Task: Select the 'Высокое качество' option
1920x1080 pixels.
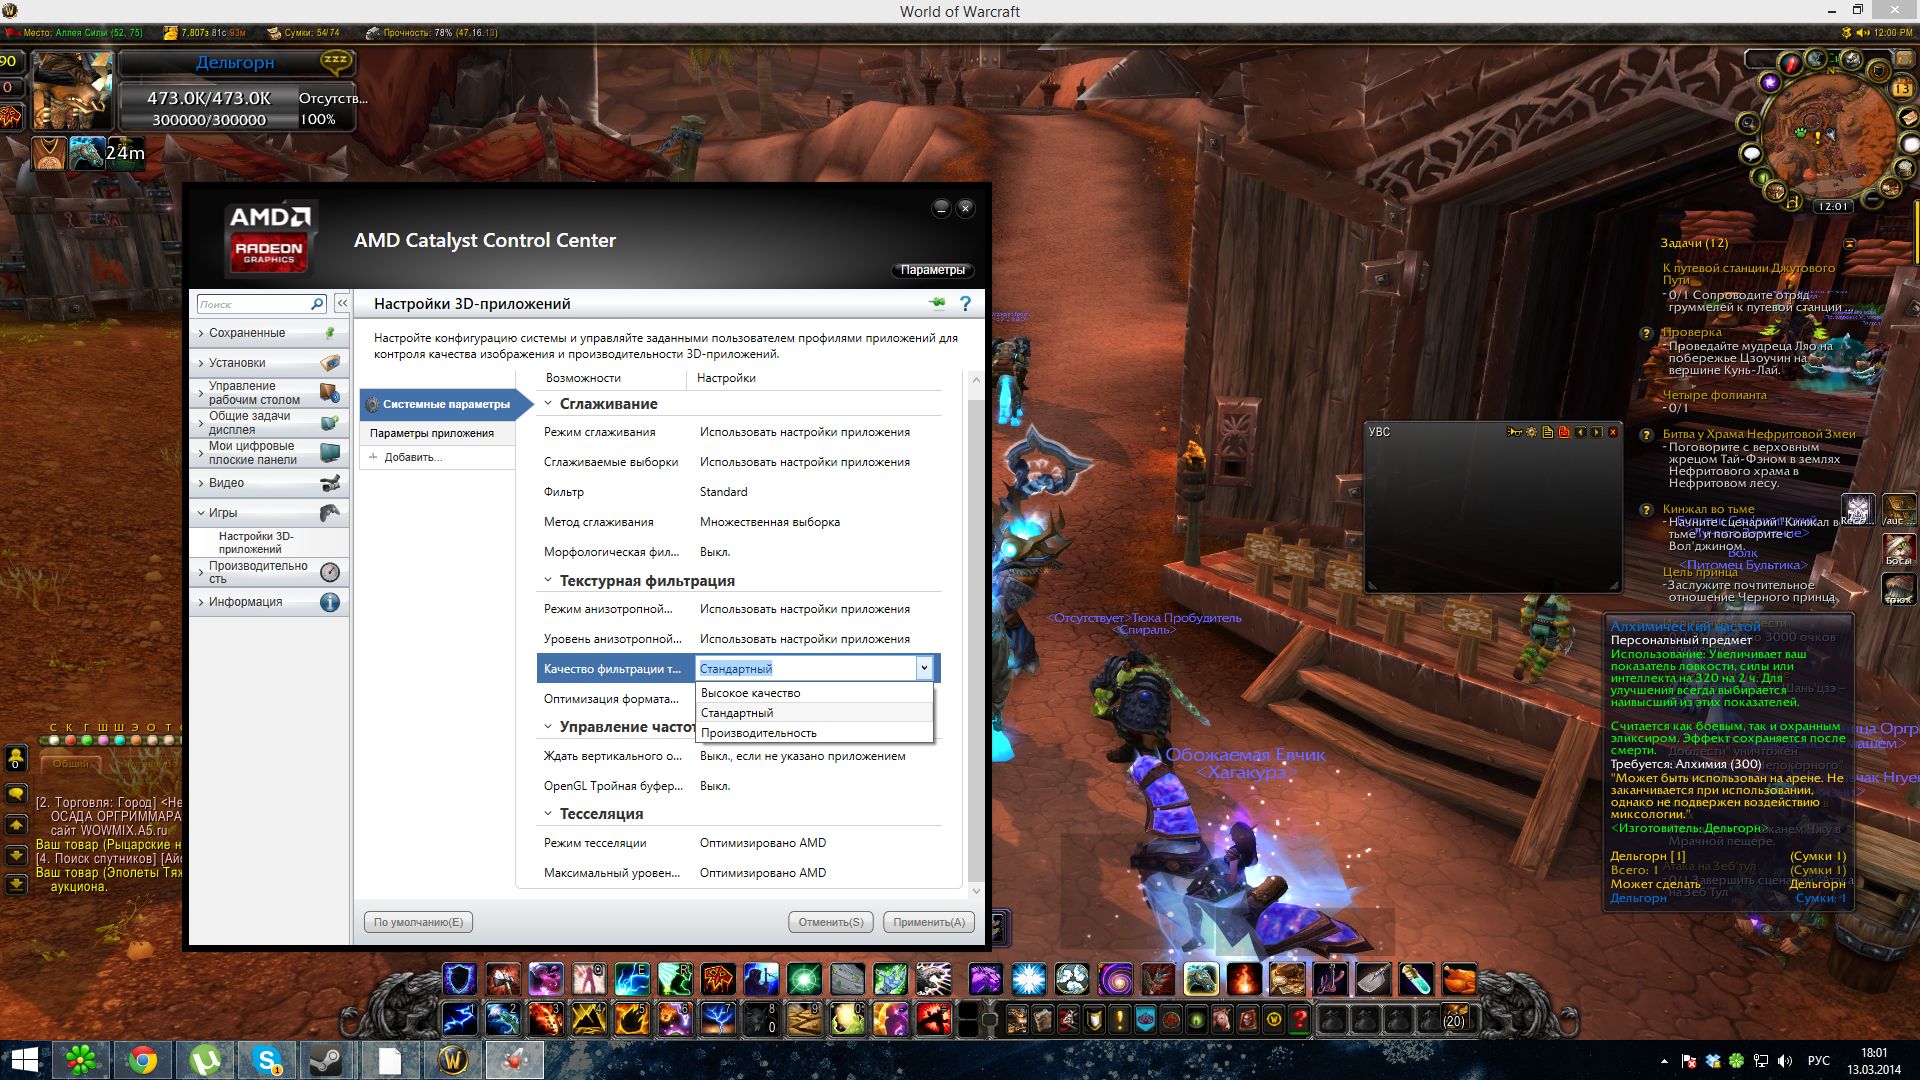Action: tap(751, 693)
